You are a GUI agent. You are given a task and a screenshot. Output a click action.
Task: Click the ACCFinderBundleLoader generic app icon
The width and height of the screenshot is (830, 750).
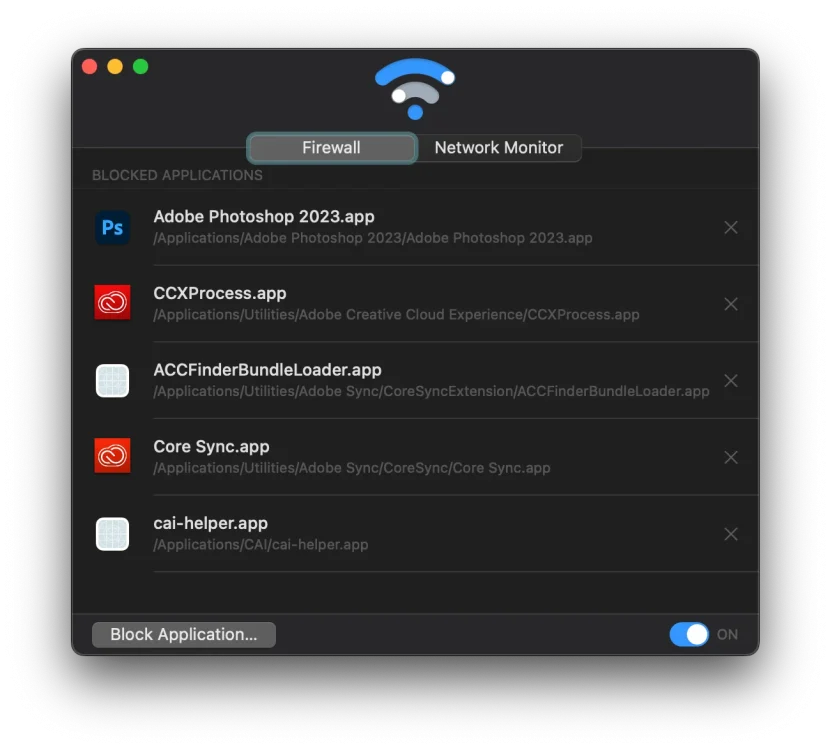112,381
